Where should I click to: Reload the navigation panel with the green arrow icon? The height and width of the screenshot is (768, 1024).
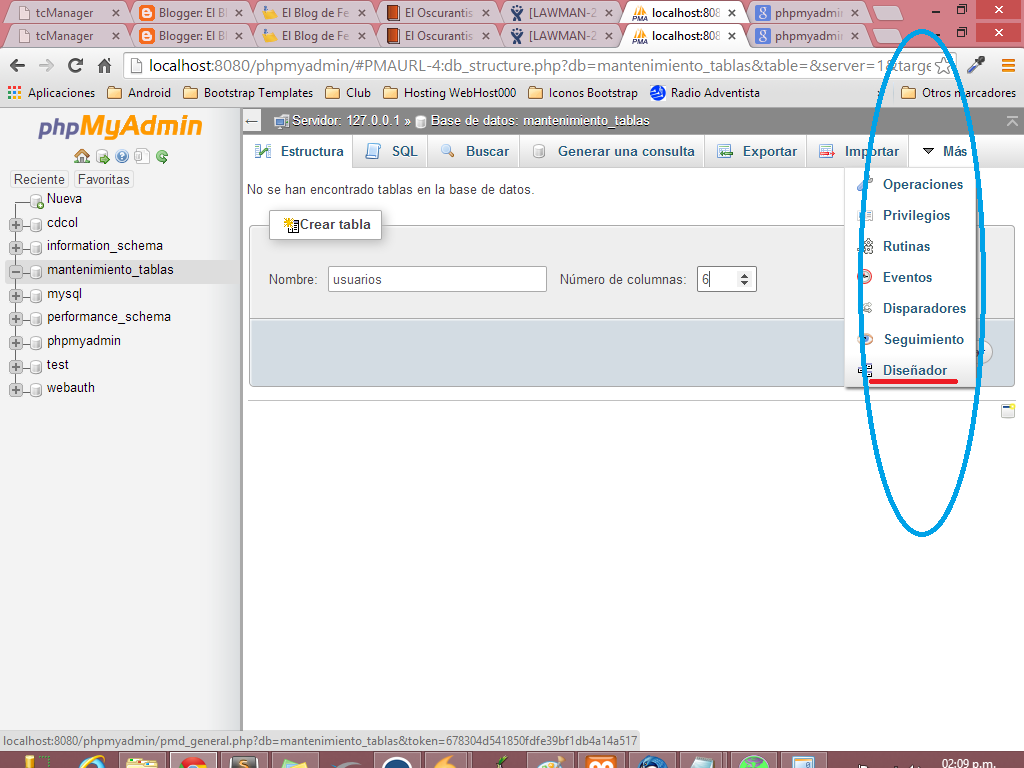162,157
